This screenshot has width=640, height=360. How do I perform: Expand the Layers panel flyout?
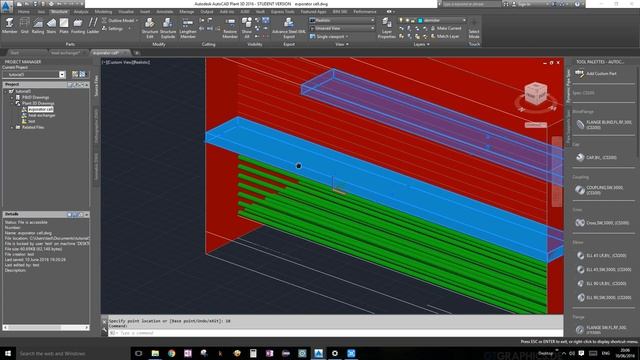[421, 44]
